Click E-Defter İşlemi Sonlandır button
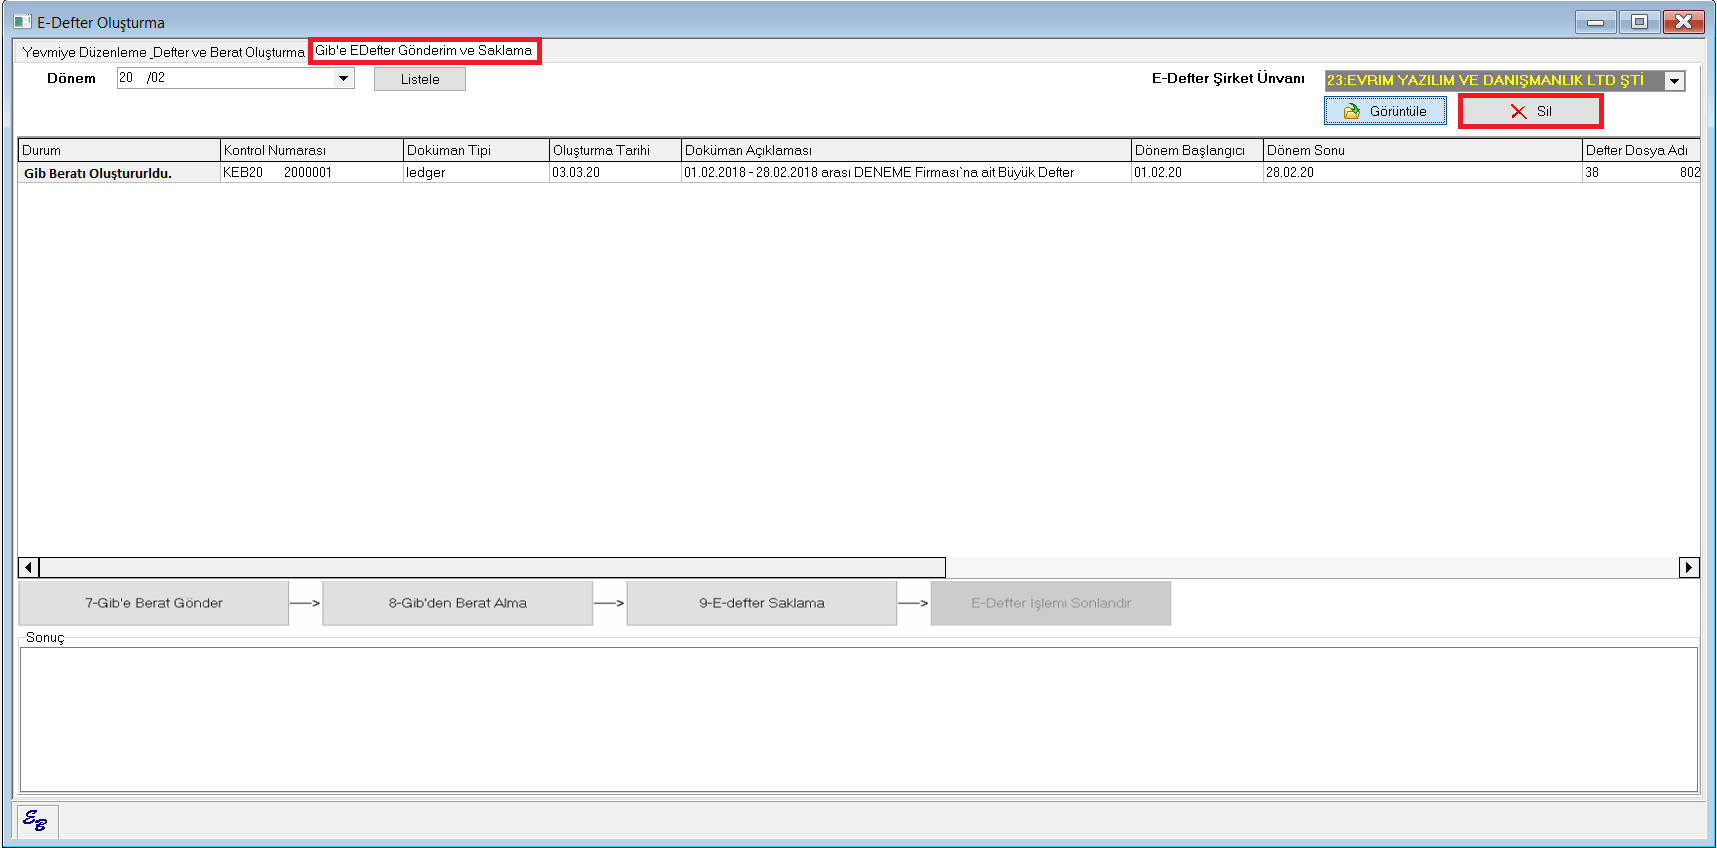 click(x=1050, y=603)
